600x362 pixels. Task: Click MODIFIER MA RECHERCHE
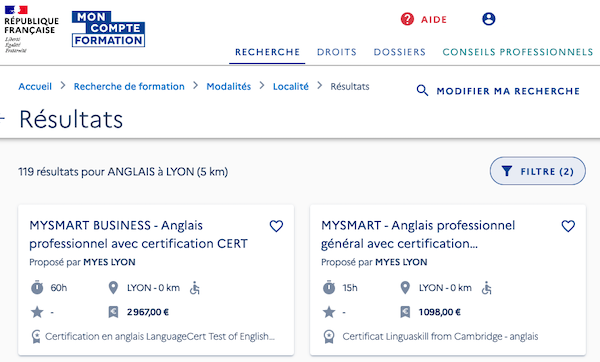[x=508, y=91]
